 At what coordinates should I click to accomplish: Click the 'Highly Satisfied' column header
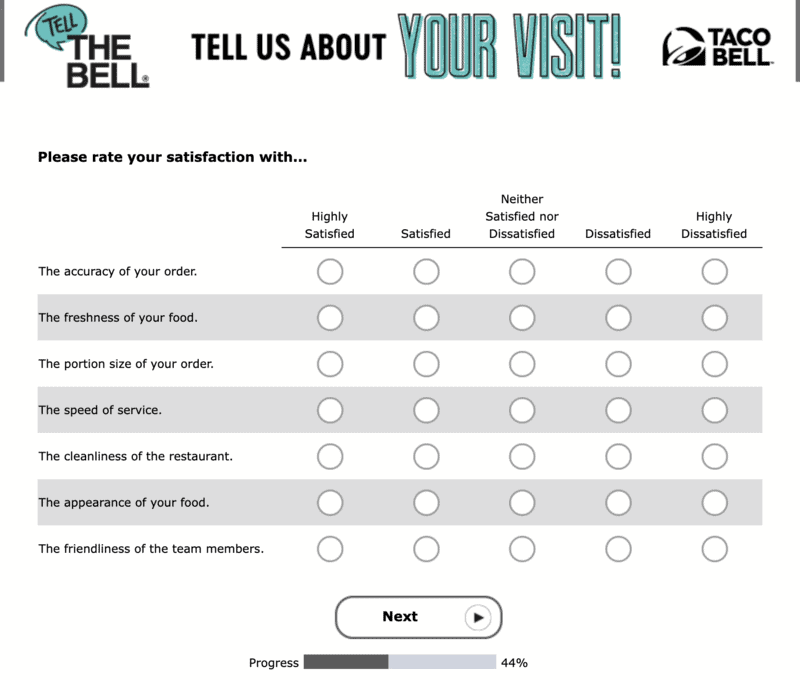(330, 225)
